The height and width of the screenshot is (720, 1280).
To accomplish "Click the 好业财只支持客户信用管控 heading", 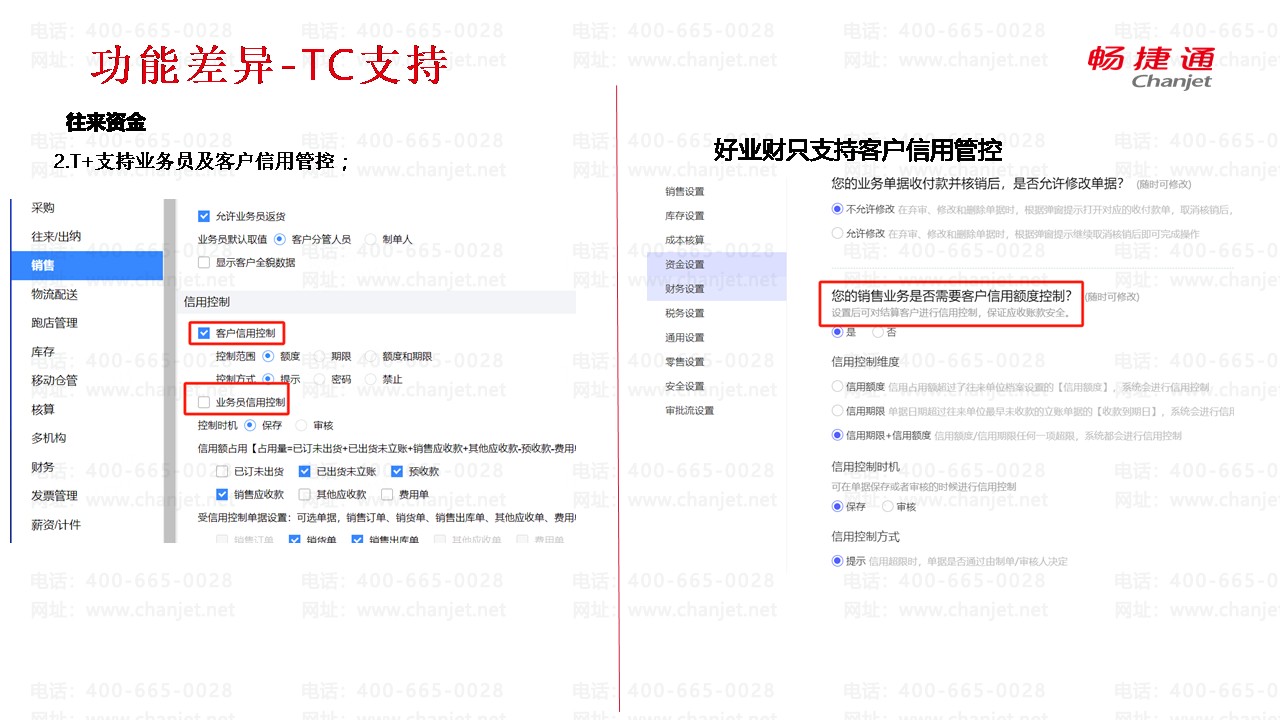I will pyautogui.click(x=857, y=151).
